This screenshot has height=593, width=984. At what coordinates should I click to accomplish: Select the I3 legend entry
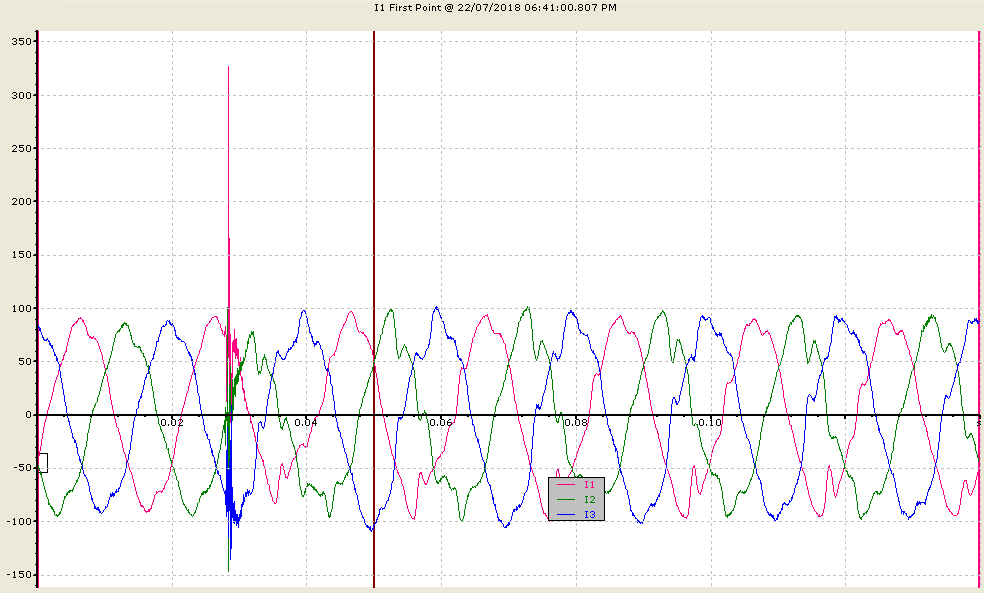pyautogui.click(x=576, y=515)
